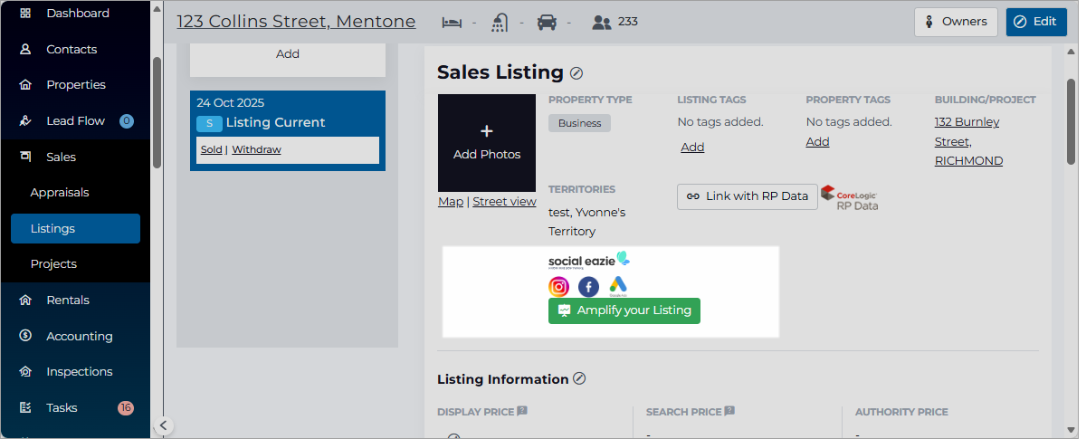Click Search Price help icon
This screenshot has height=439, width=1080.
(x=729, y=411)
